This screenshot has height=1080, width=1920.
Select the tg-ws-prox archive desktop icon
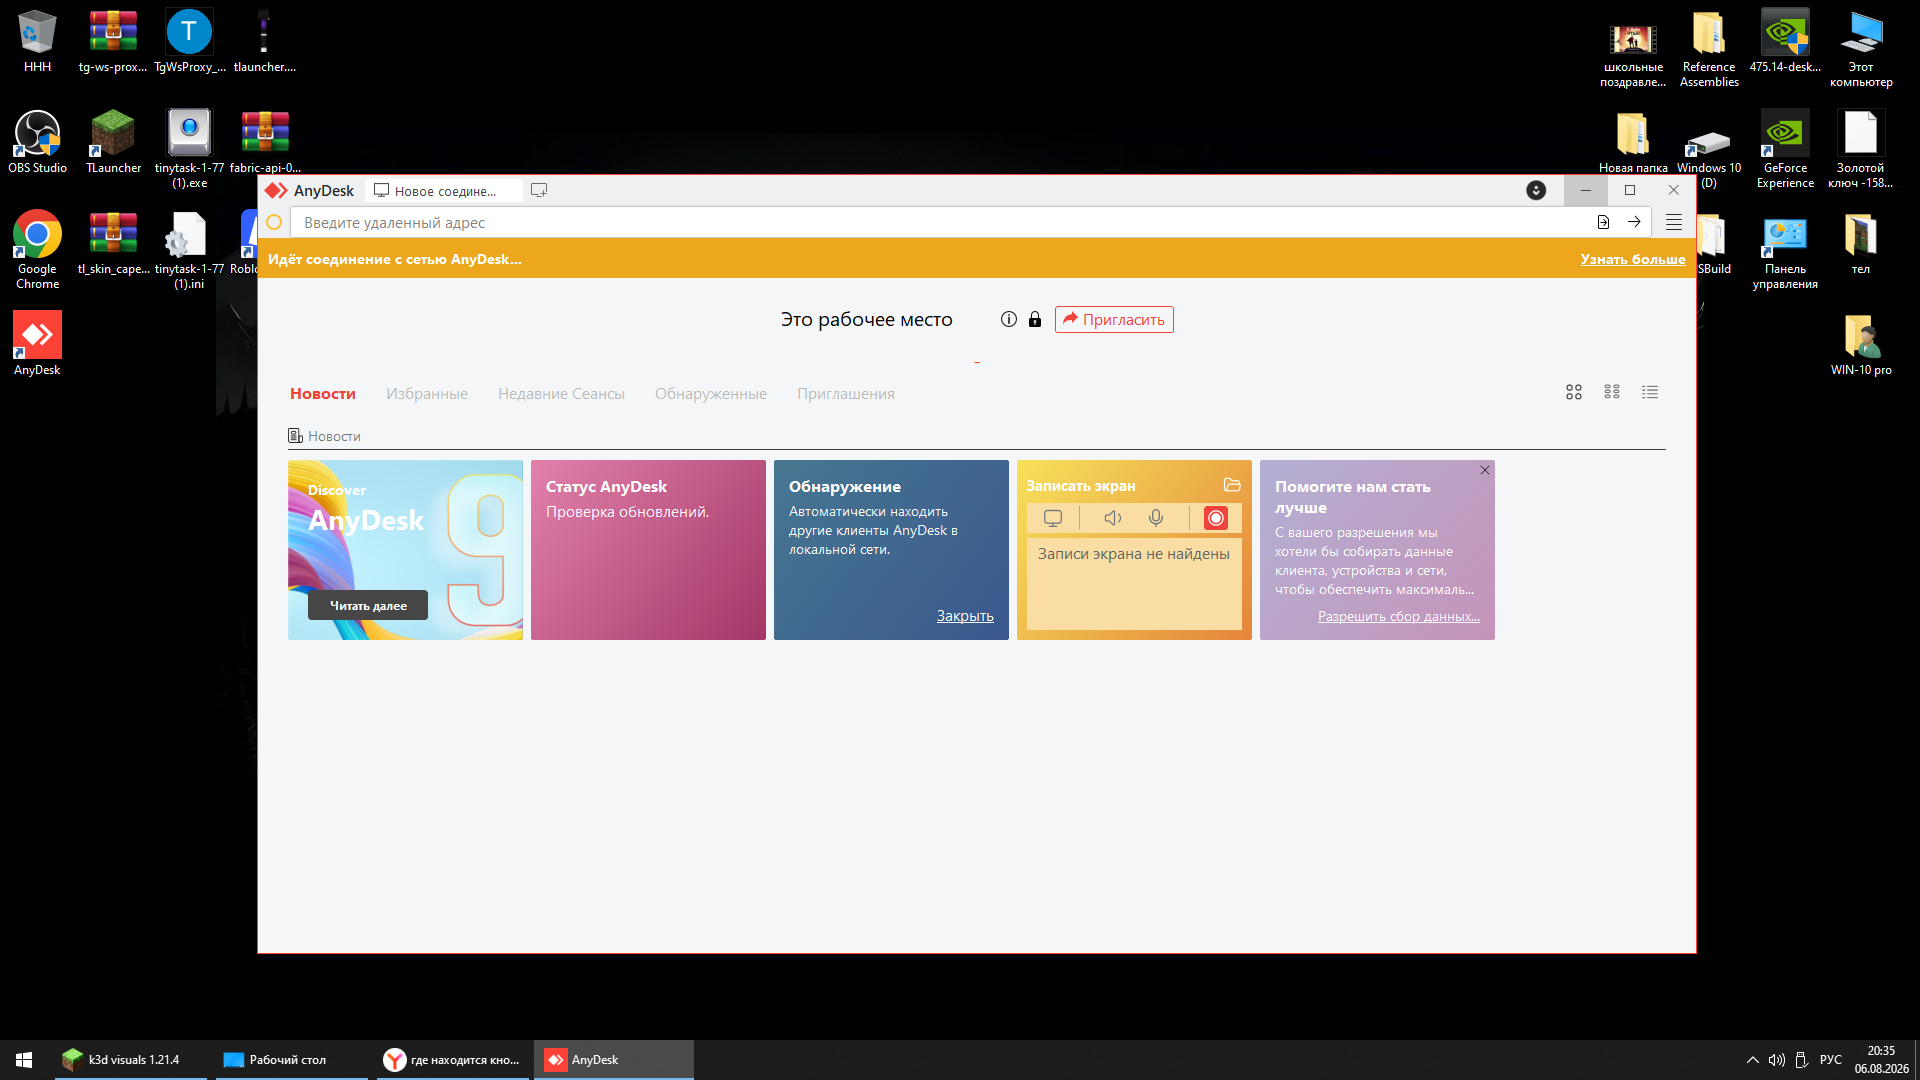pos(113,41)
